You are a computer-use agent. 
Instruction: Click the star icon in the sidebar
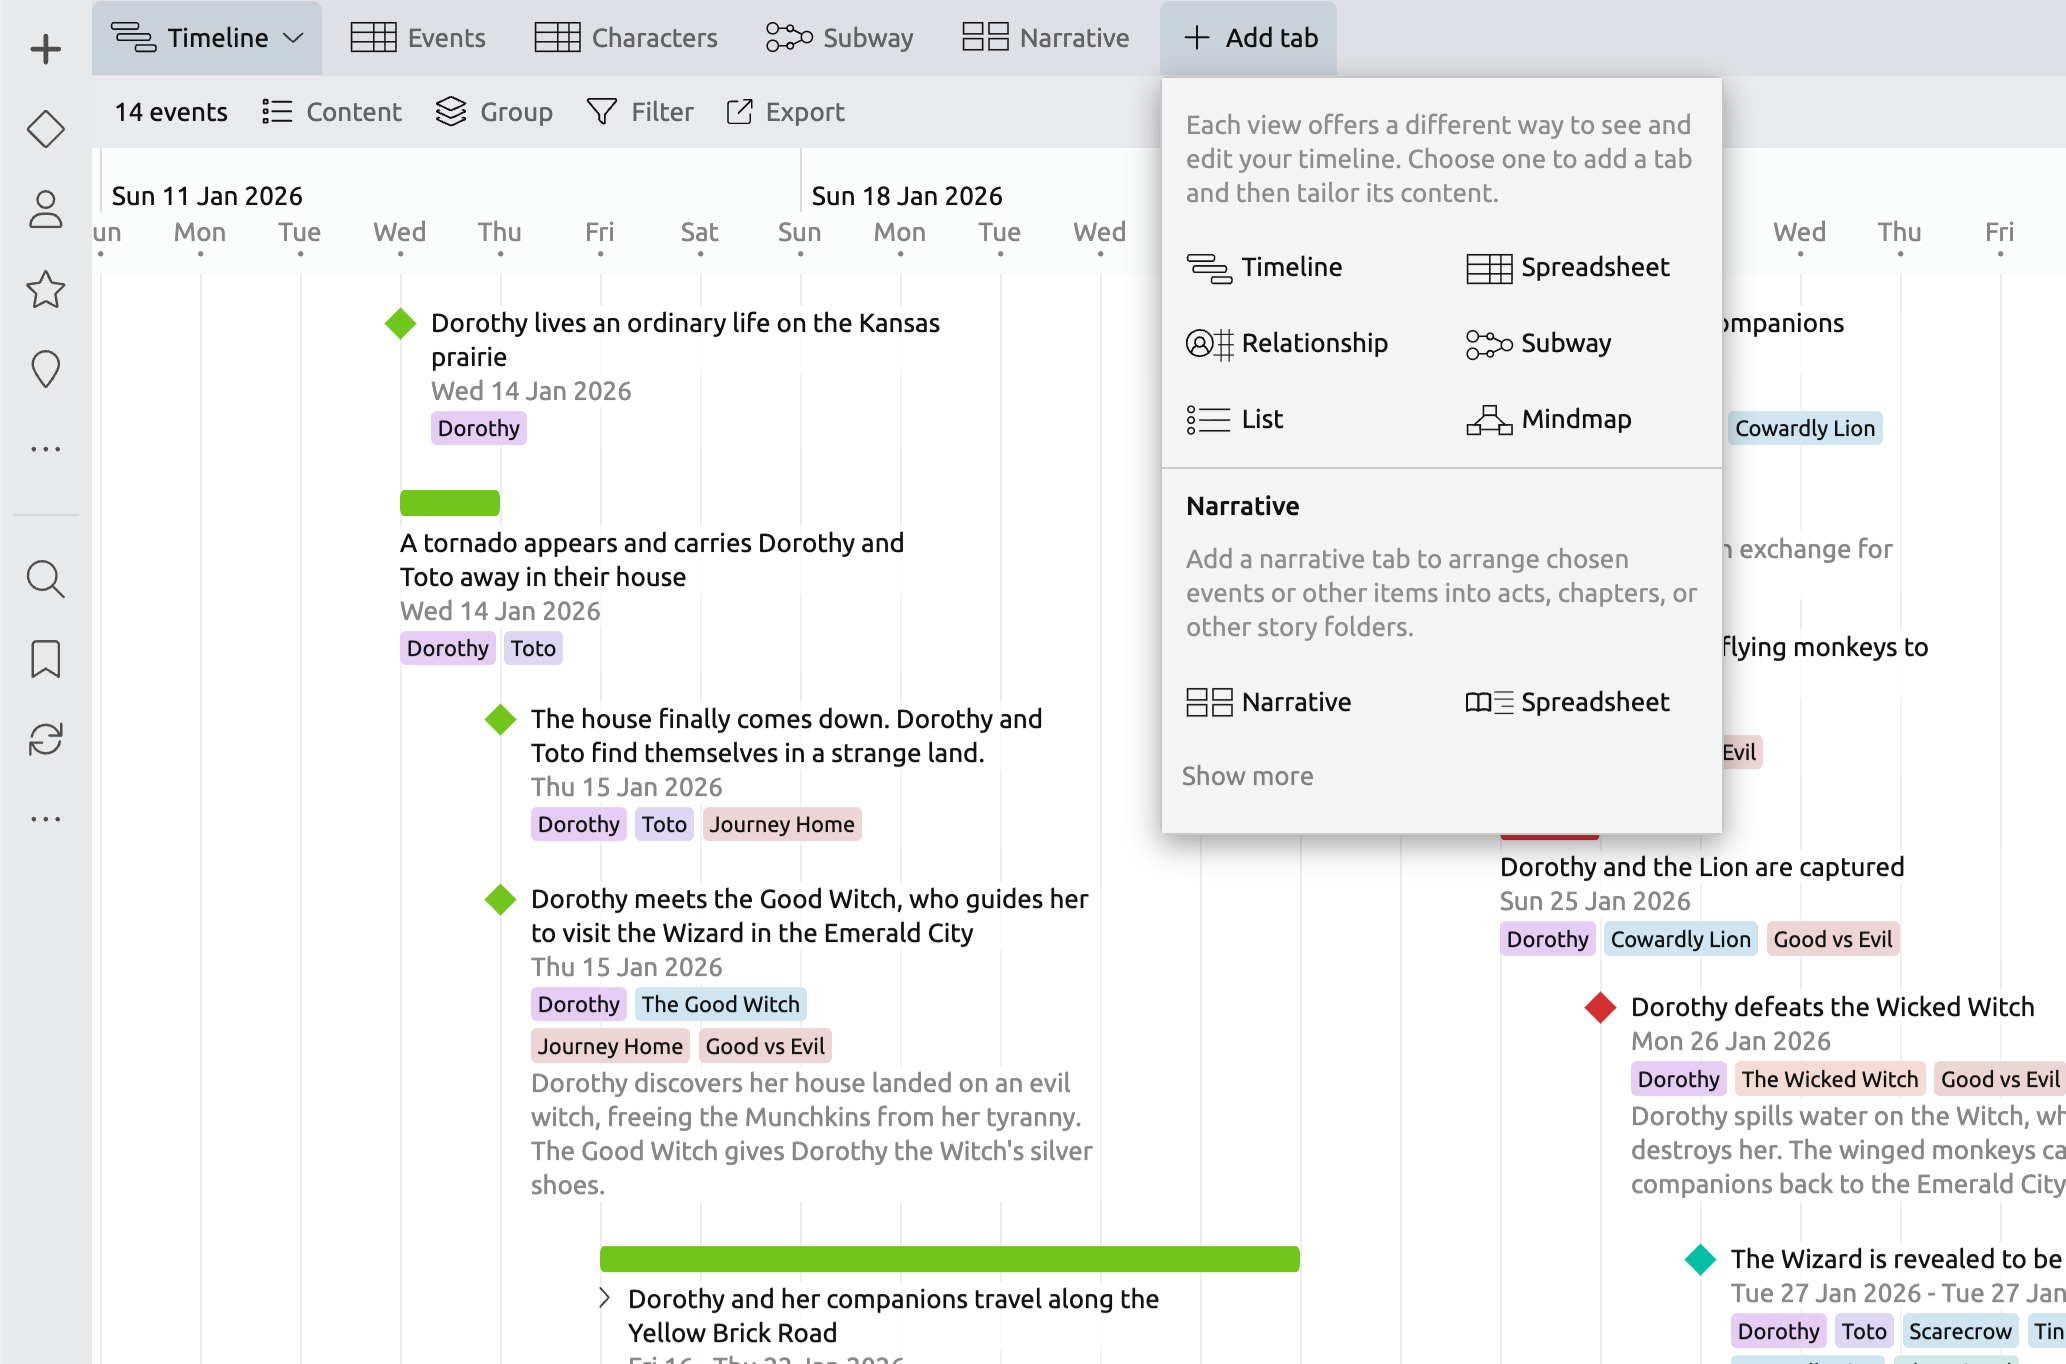coord(45,290)
